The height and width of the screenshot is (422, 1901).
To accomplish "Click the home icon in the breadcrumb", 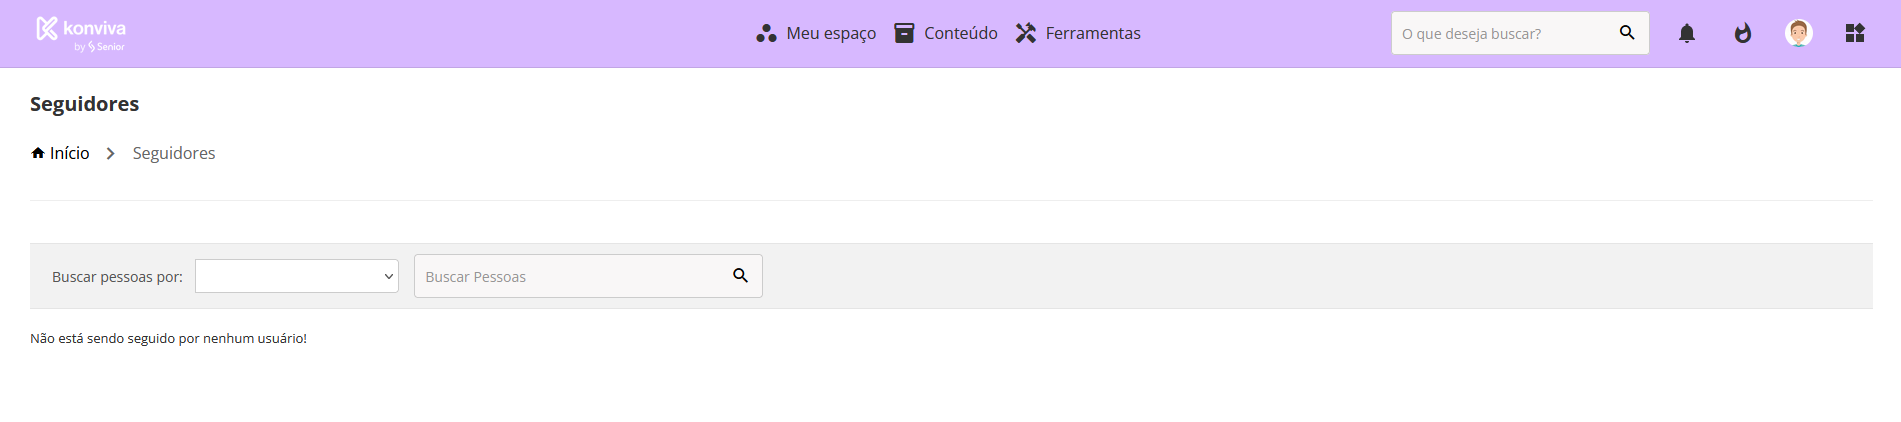I will tap(38, 153).
